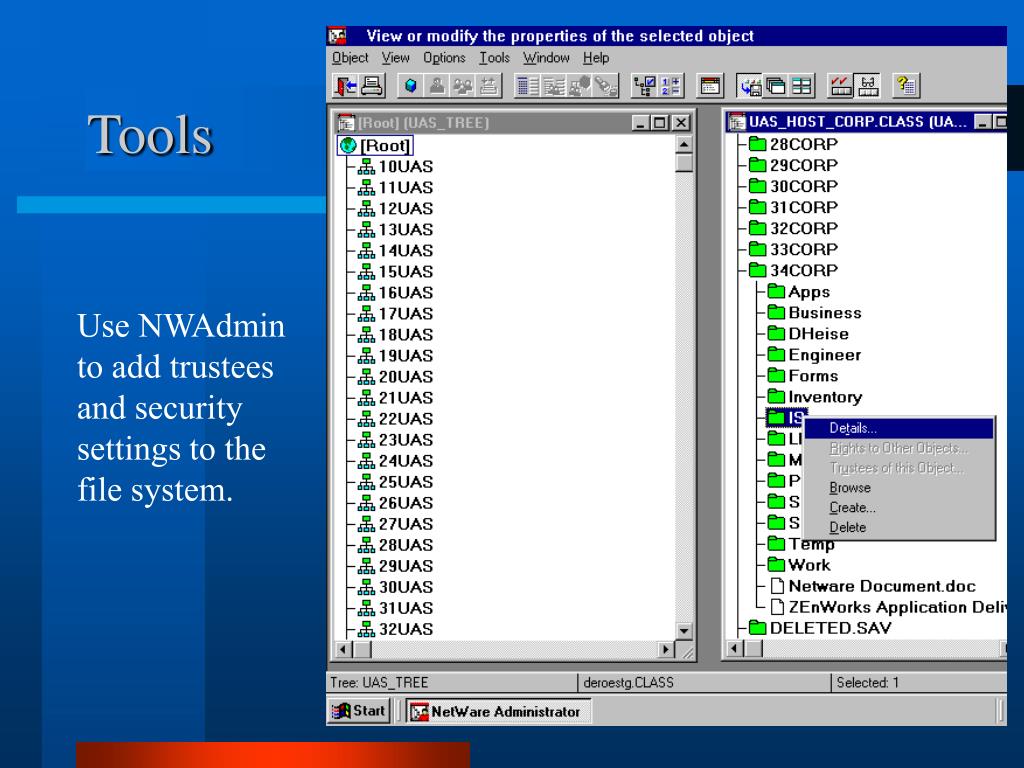This screenshot has width=1024, height=768.
Task: Click the Exit door toolbar icon
Action: point(345,86)
